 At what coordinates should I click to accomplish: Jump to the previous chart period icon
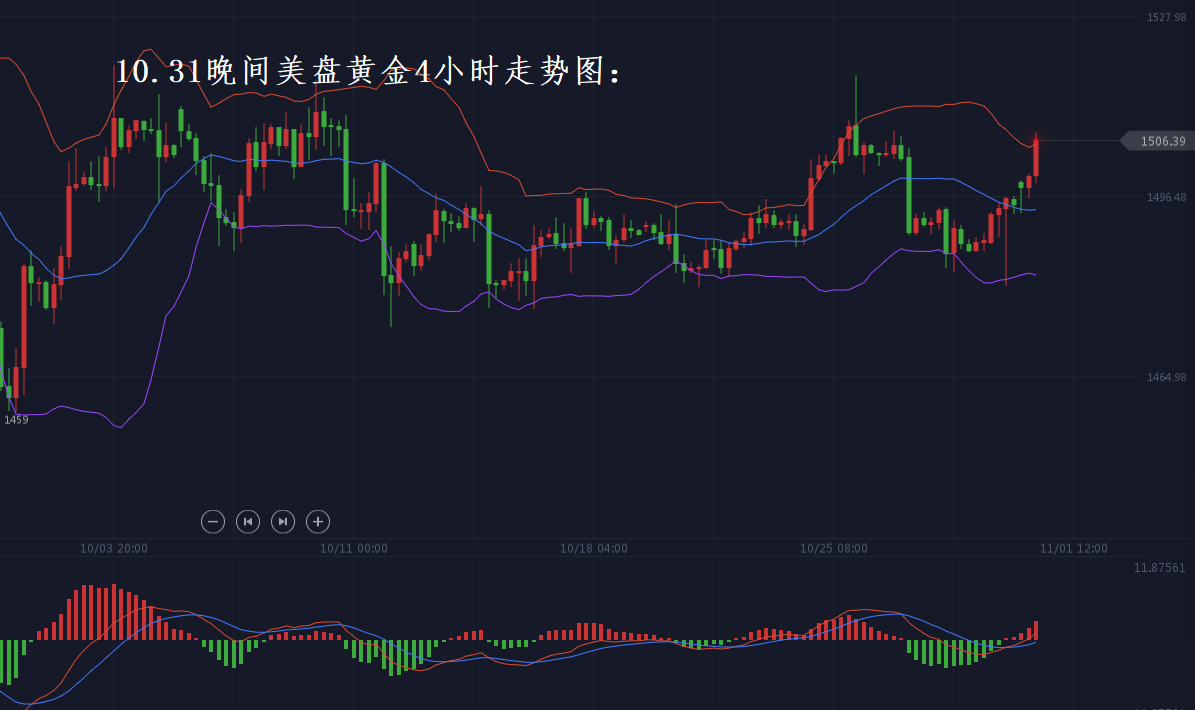click(x=248, y=521)
